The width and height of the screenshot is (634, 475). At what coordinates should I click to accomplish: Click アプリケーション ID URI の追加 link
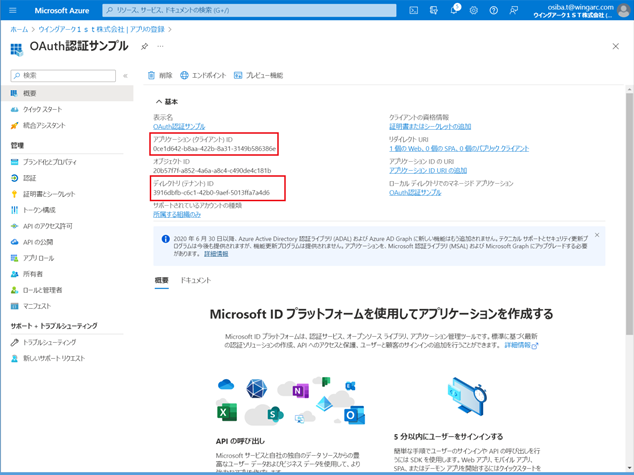coord(428,171)
